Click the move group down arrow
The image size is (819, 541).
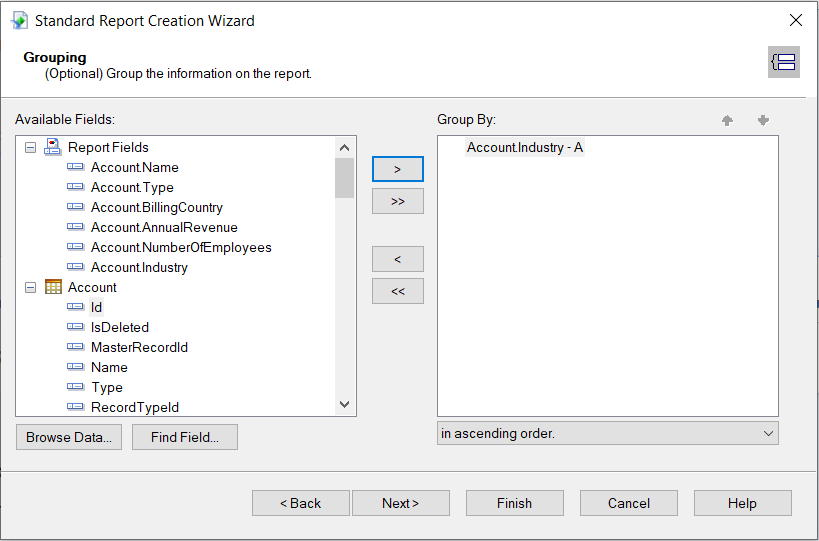pyautogui.click(x=763, y=120)
